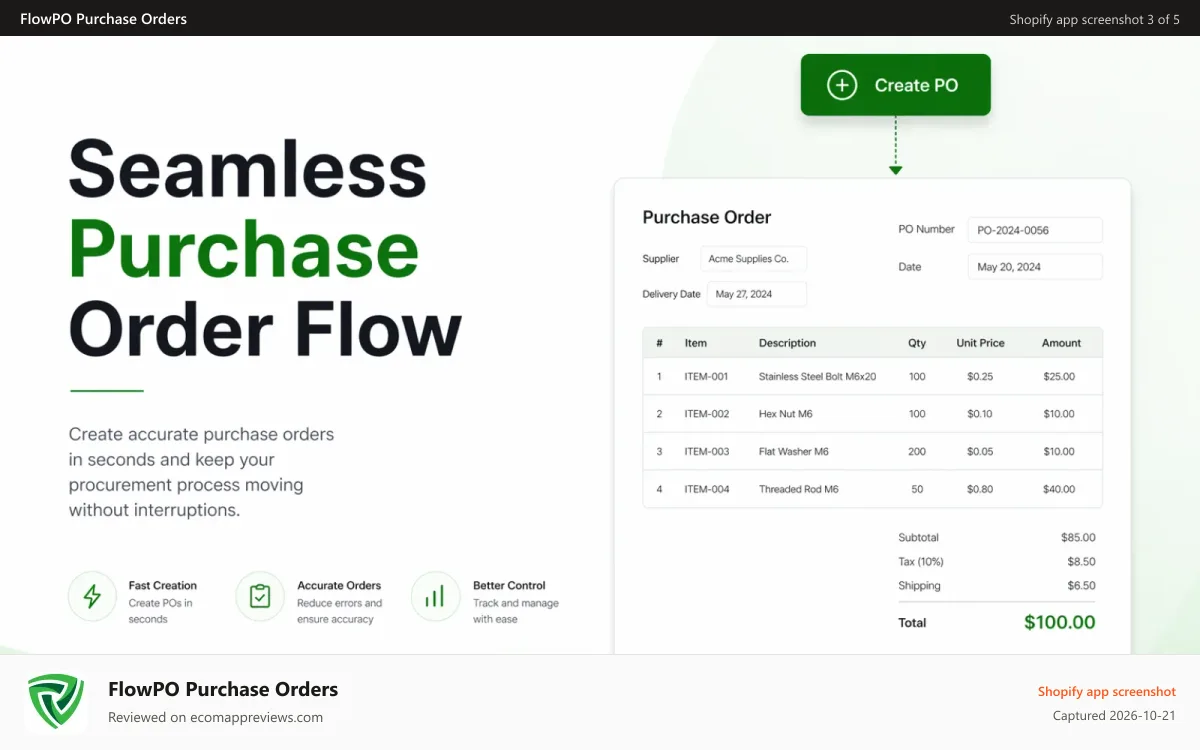Click the Shopify app screenshot 3 of 5 label
Image resolution: width=1200 pixels, height=750 pixels.
(x=1094, y=19)
